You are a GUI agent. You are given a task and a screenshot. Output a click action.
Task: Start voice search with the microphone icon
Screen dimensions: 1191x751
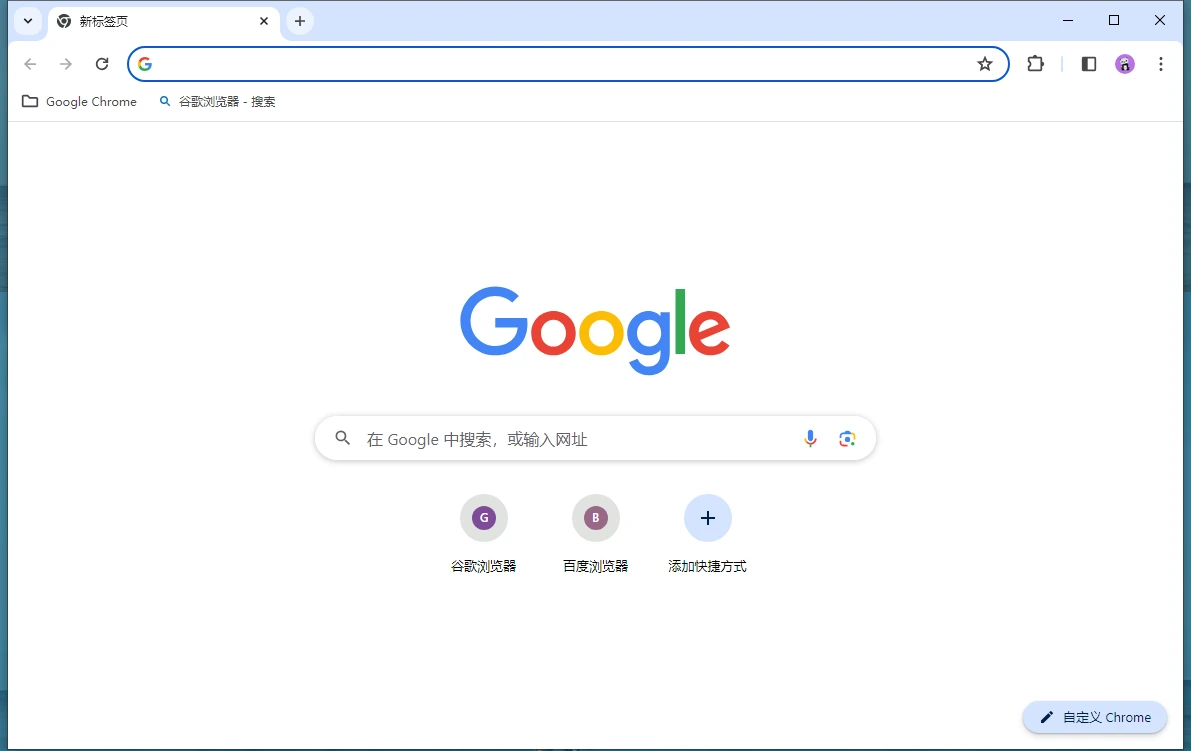[x=810, y=438]
